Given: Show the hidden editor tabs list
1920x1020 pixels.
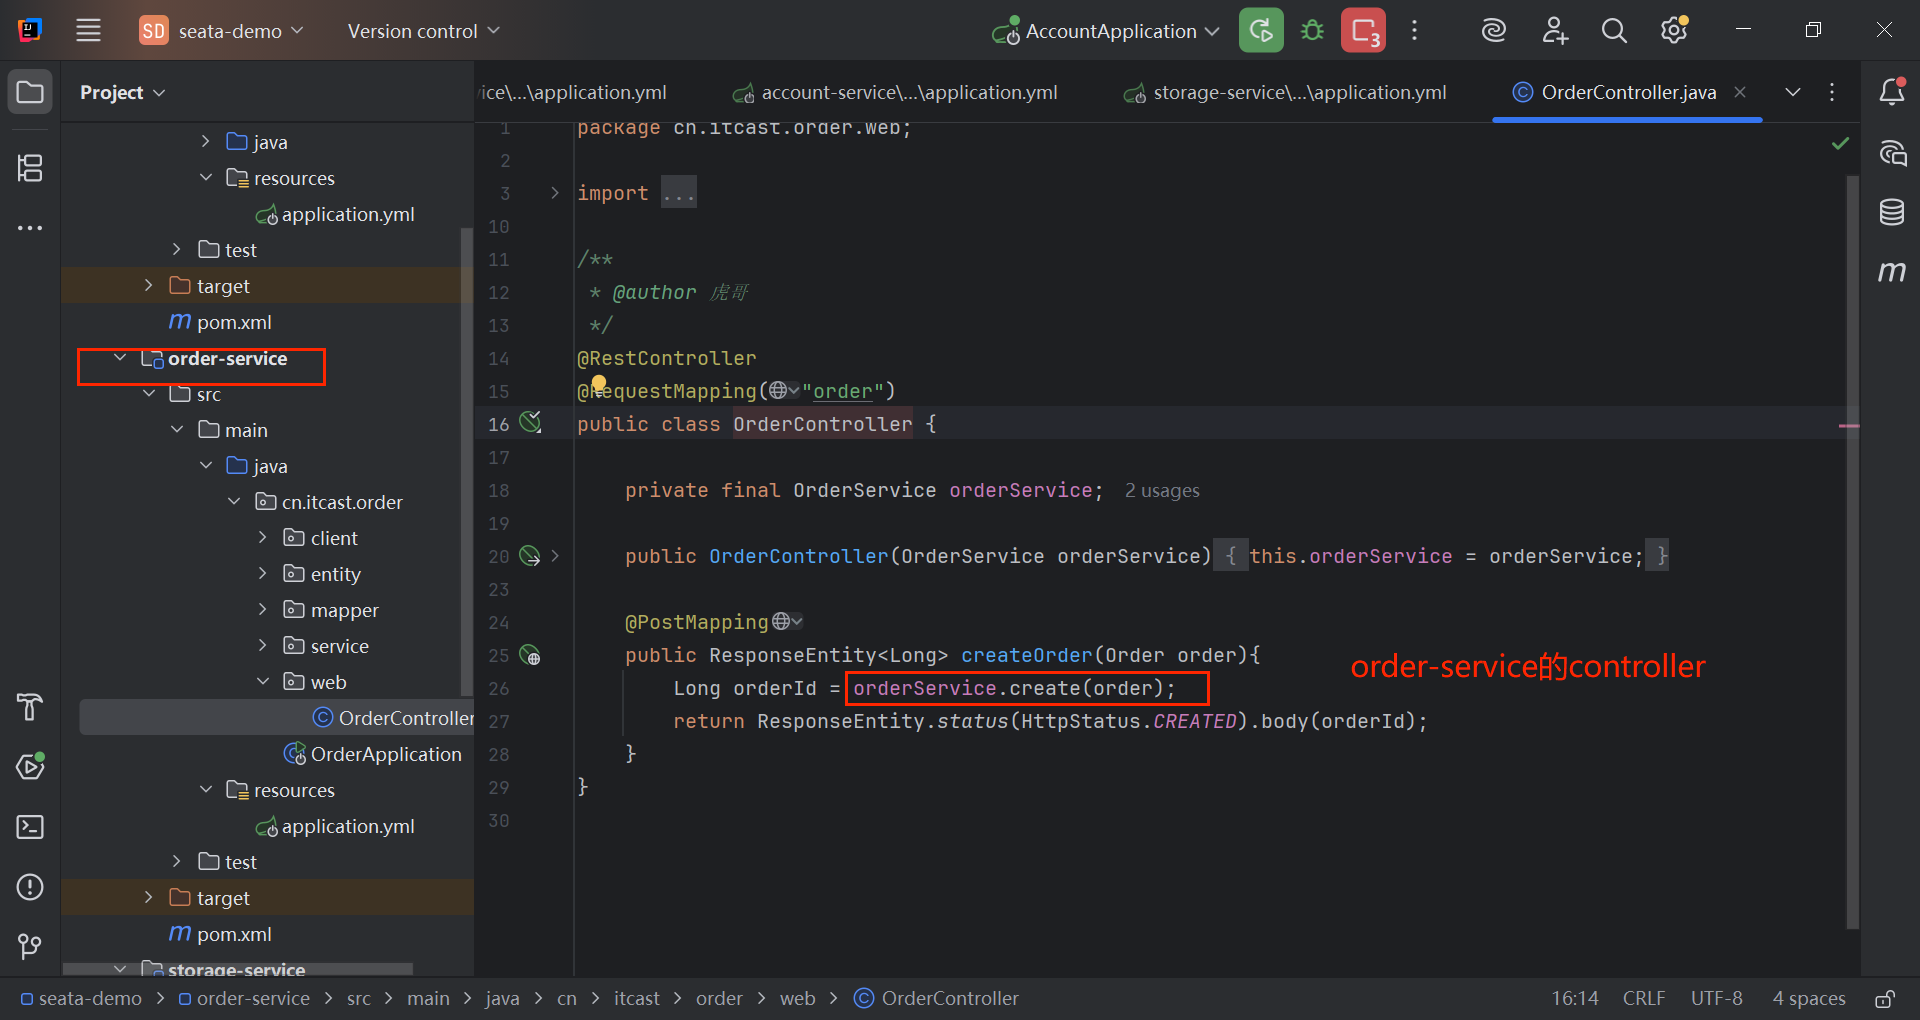Looking at the screenshot, I should pyautogui.click(x=1793, y=92).
